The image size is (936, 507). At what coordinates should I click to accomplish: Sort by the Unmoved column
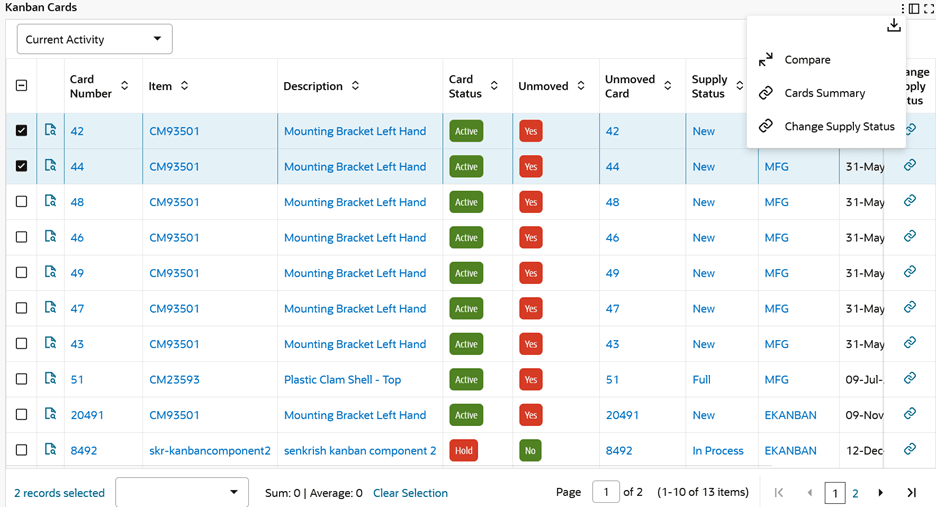[581, 85]
